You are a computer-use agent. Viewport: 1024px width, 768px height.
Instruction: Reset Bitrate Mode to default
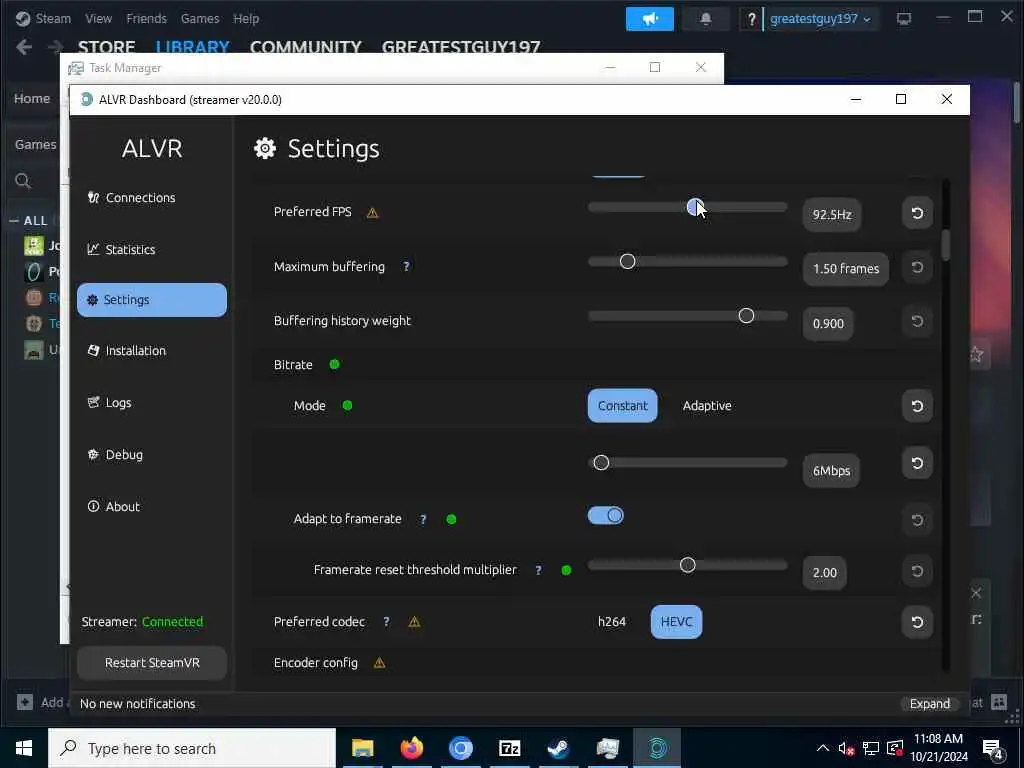[917, 406]
